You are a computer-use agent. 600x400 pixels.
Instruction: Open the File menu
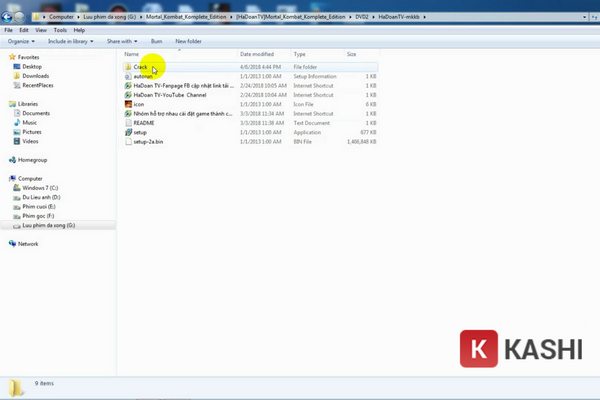click(8, 30)
